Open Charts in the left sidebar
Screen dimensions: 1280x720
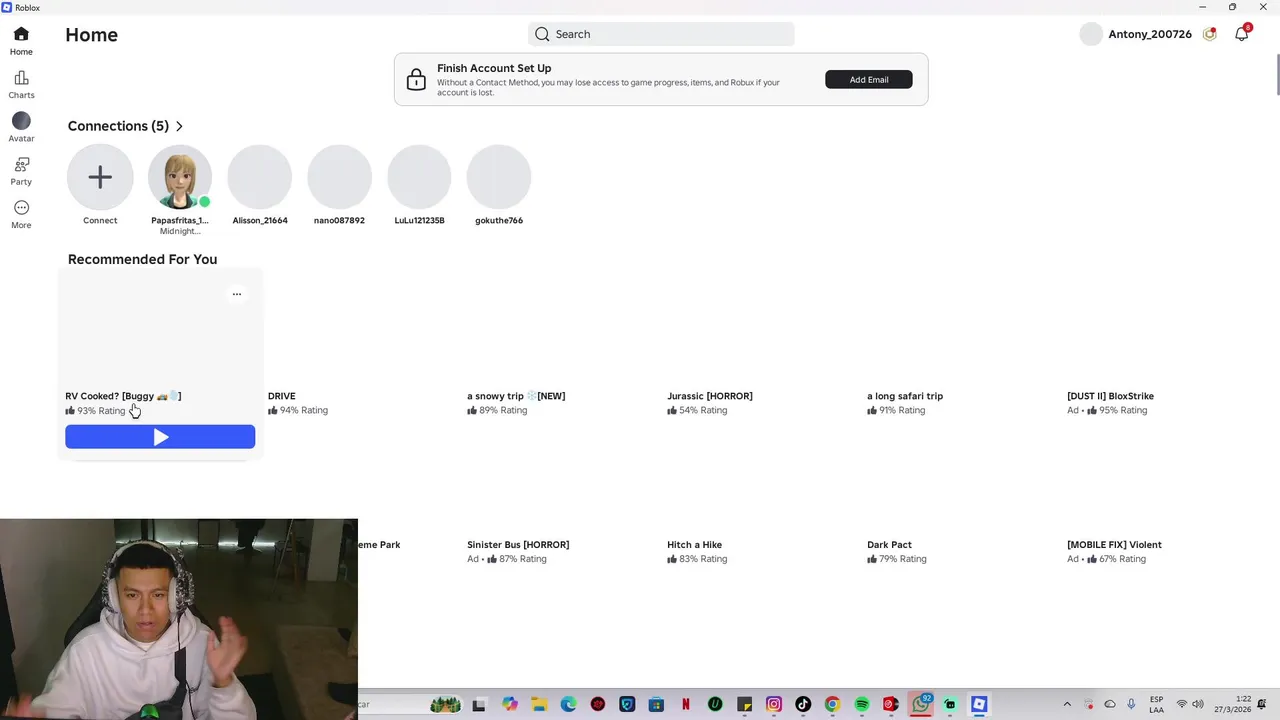click(21, 85)
